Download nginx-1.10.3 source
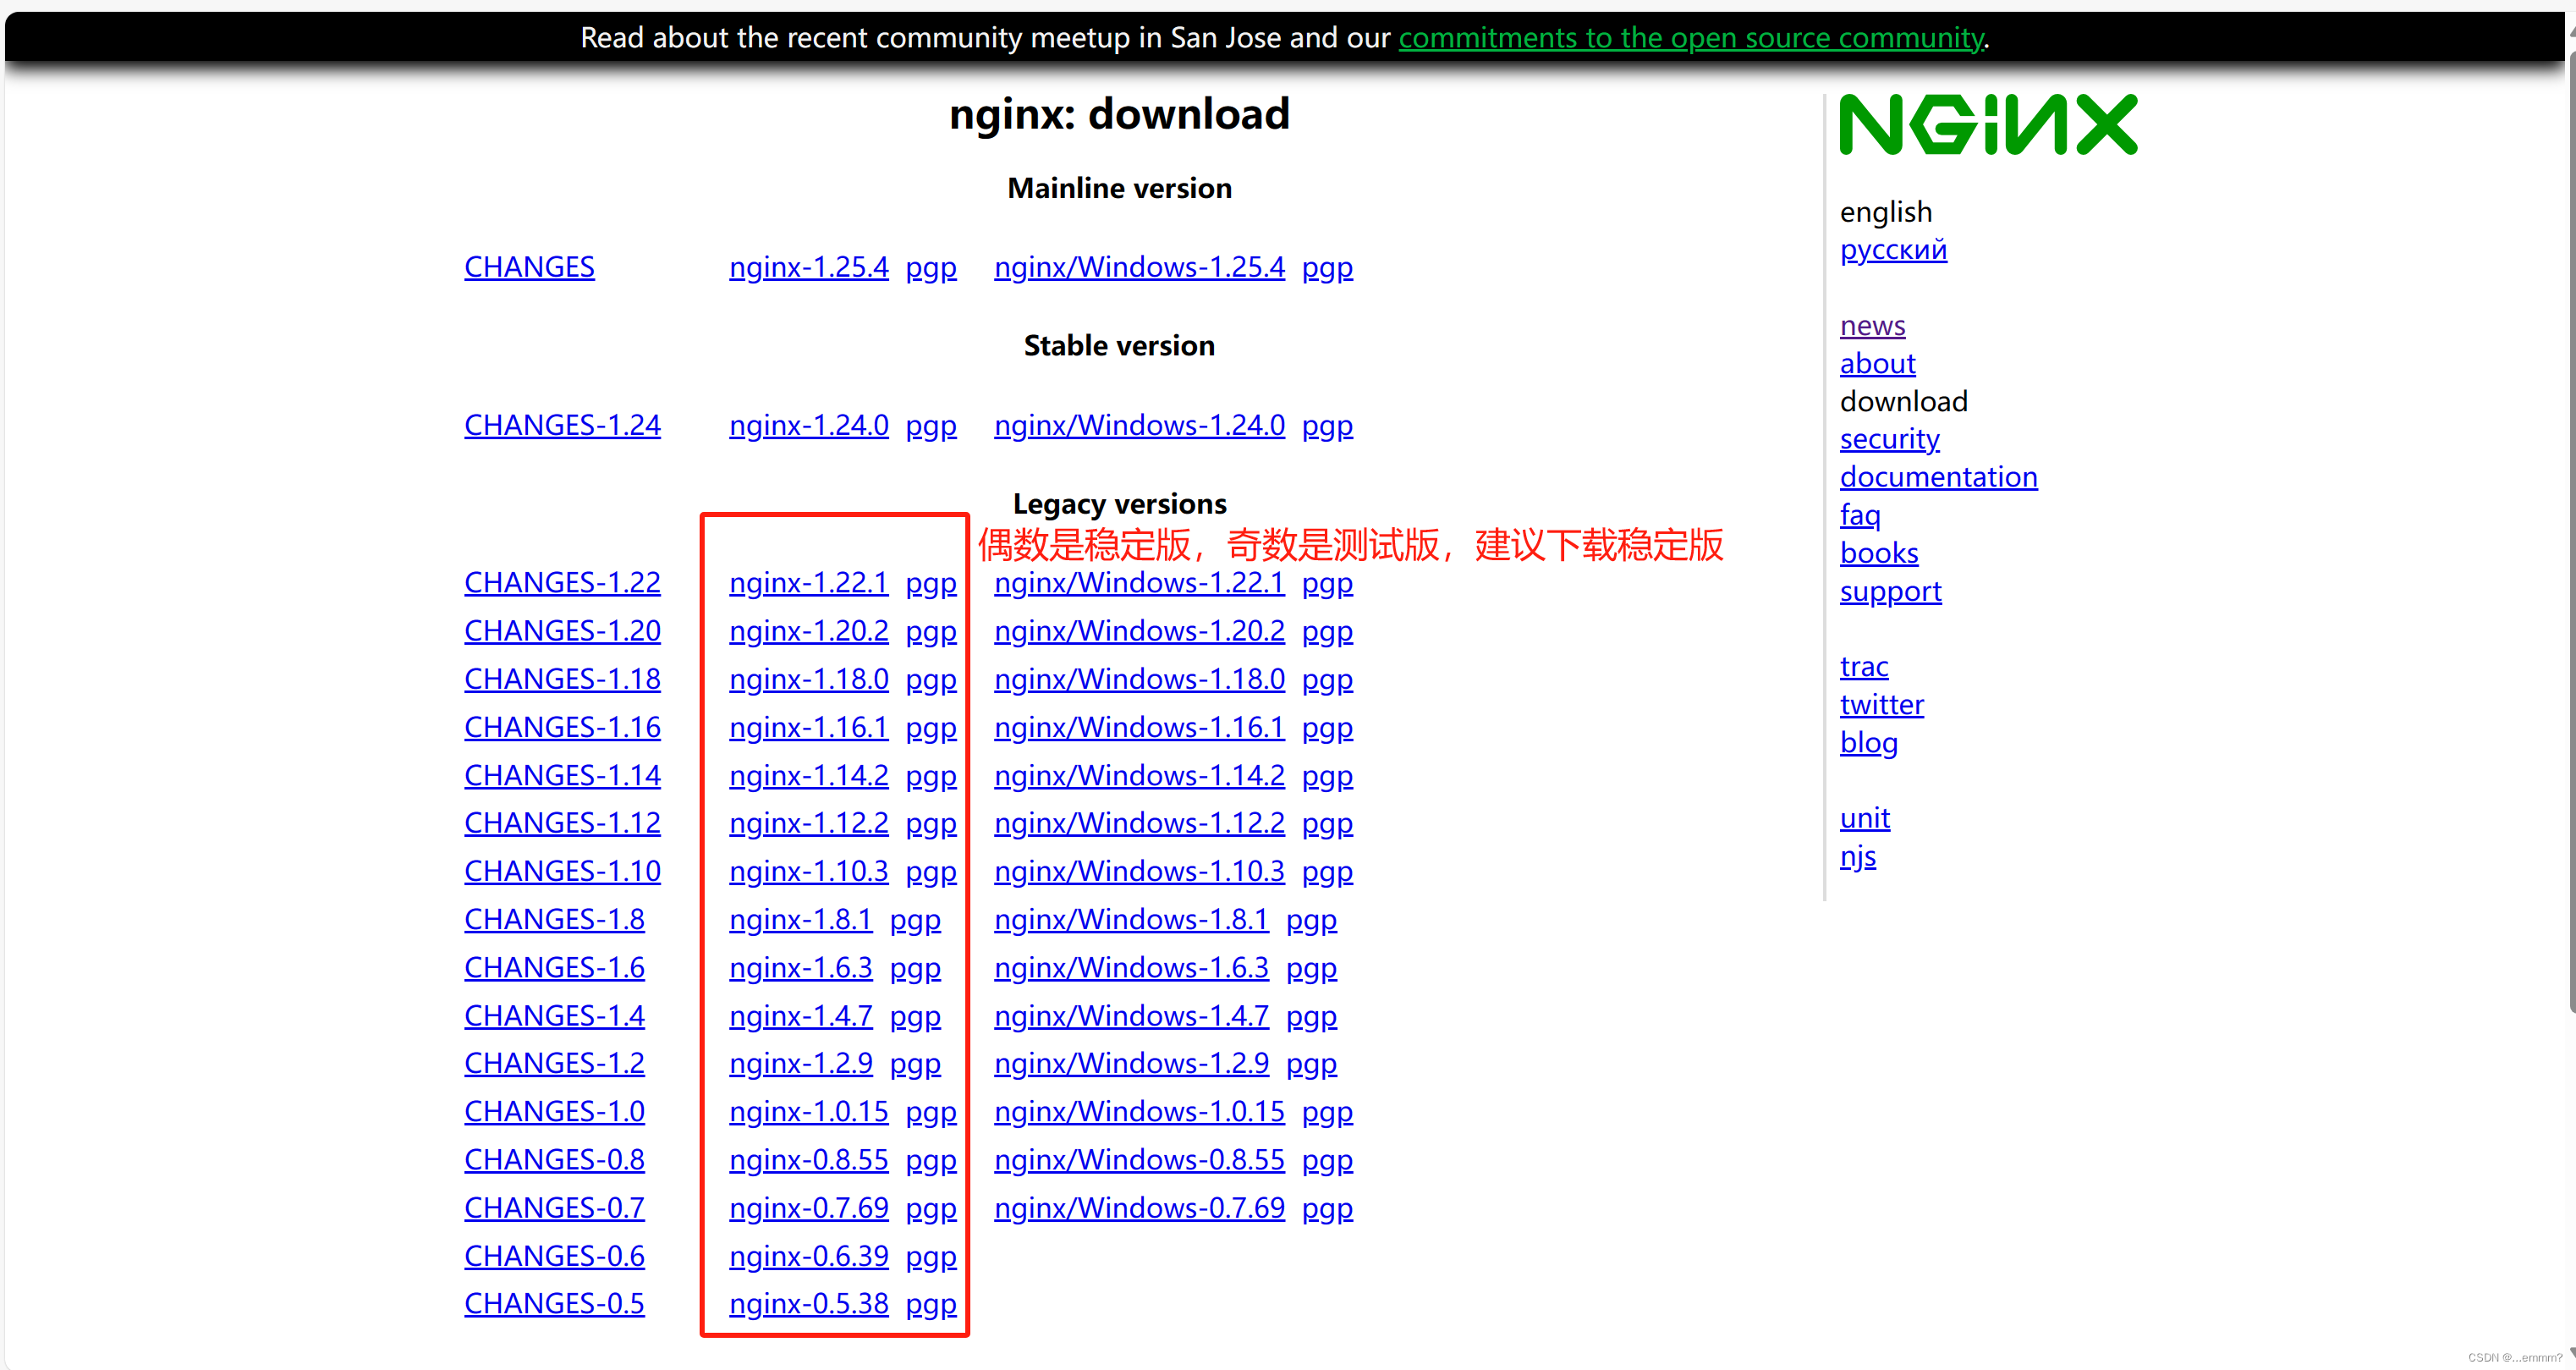Image resolution: width=2576 pixels, height=1370 pixels. (808, 871)
